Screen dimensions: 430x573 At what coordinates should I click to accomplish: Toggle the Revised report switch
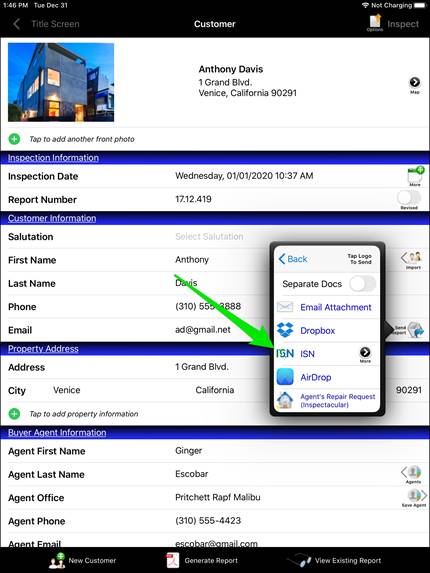click(x=409, y=198)
